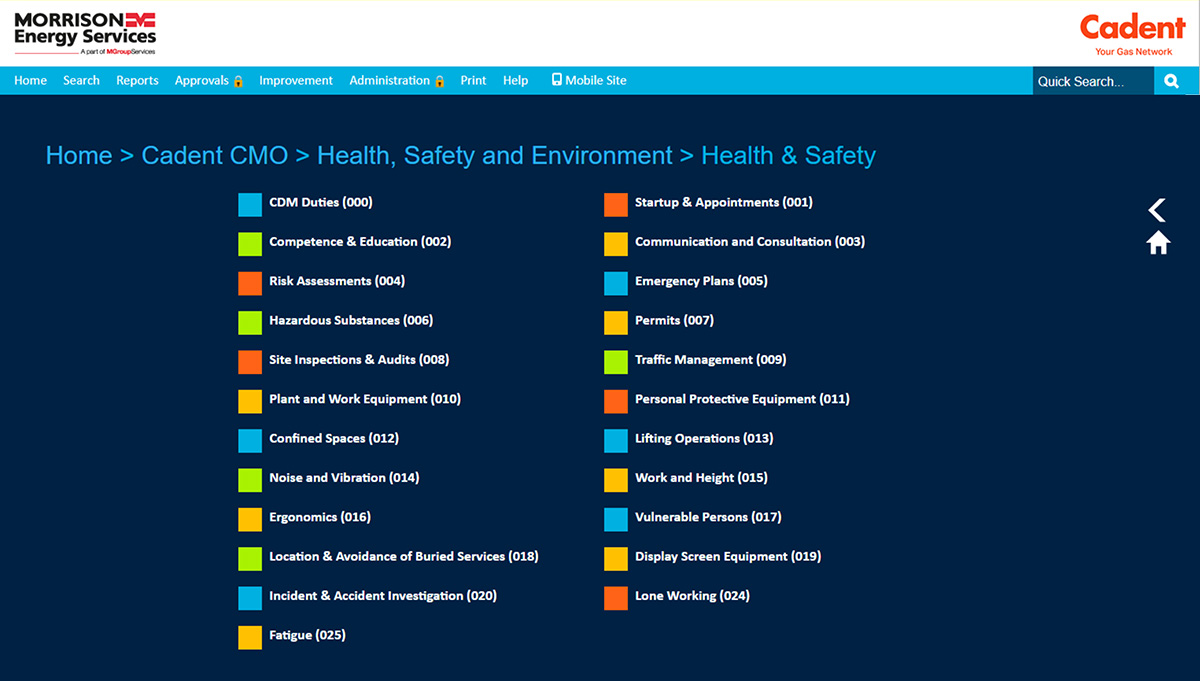Open Lone Working (024) section
1200x681 pixels.
(x=691, y=596)
